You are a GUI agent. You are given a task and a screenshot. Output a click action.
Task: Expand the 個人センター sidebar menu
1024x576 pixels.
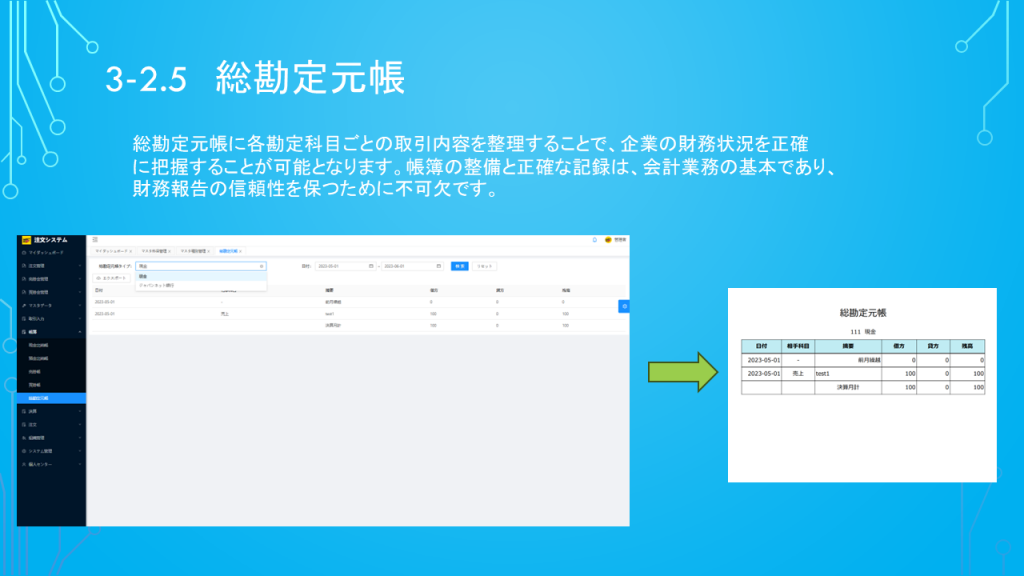tap(51, 464)
